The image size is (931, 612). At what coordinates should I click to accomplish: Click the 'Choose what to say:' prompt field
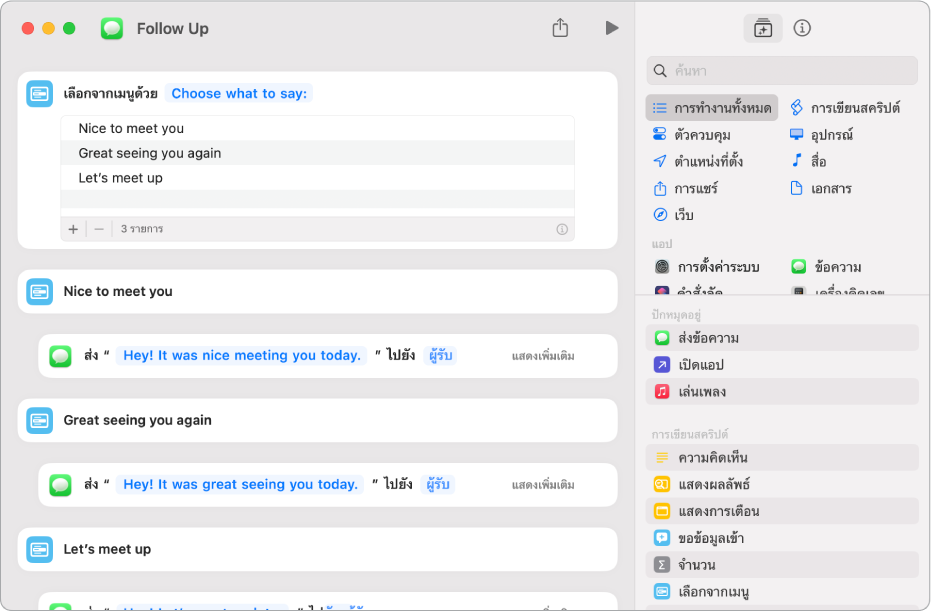239,94
